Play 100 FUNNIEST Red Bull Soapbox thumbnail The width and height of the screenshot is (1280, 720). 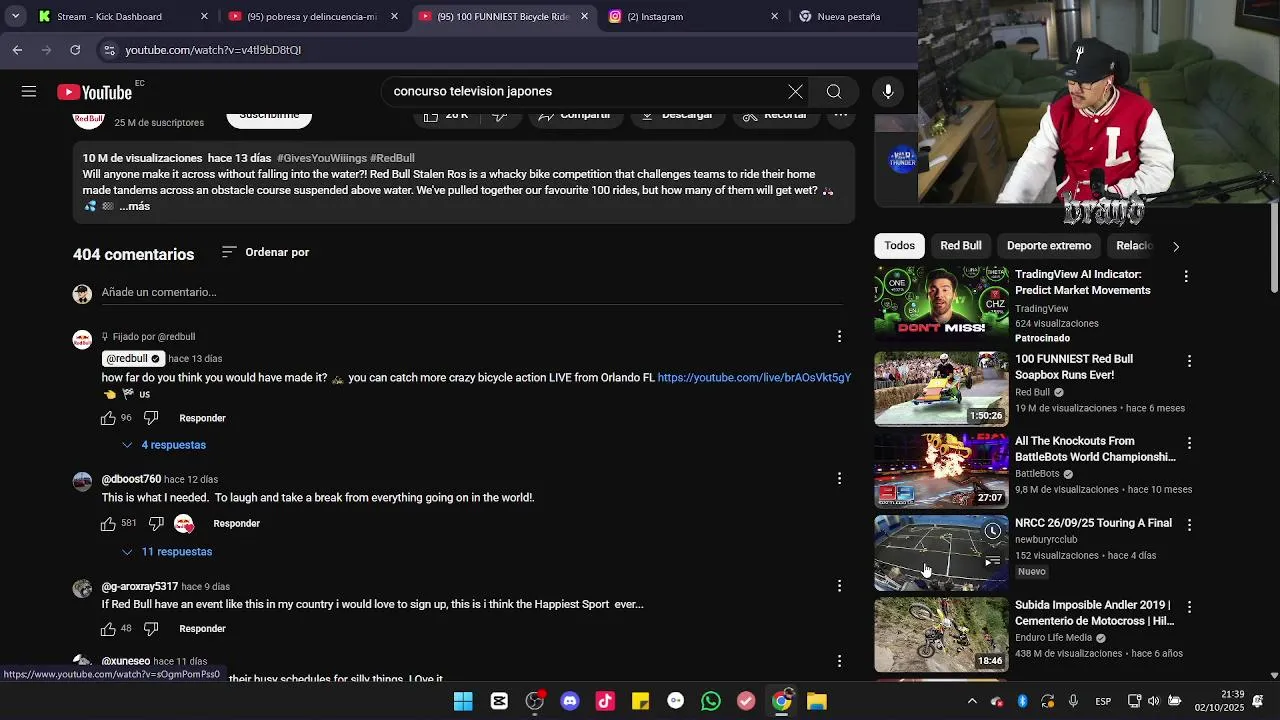(942, 389)
